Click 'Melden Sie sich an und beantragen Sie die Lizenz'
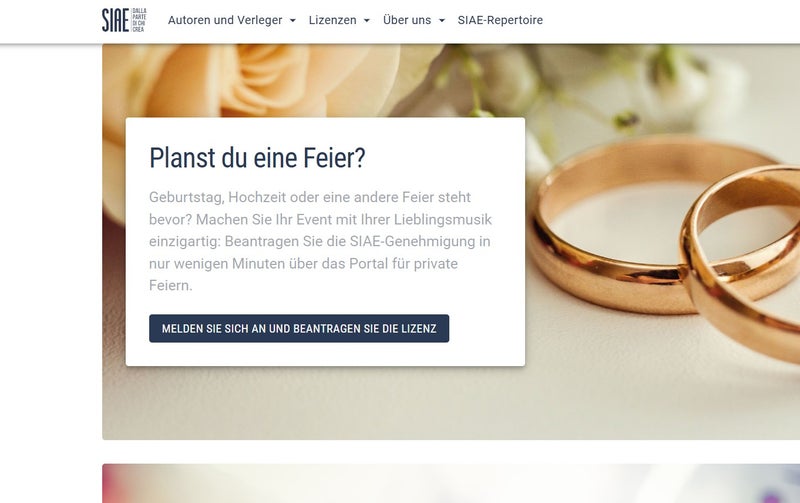The height and width of the screenshot is (503, 800). 299,329
